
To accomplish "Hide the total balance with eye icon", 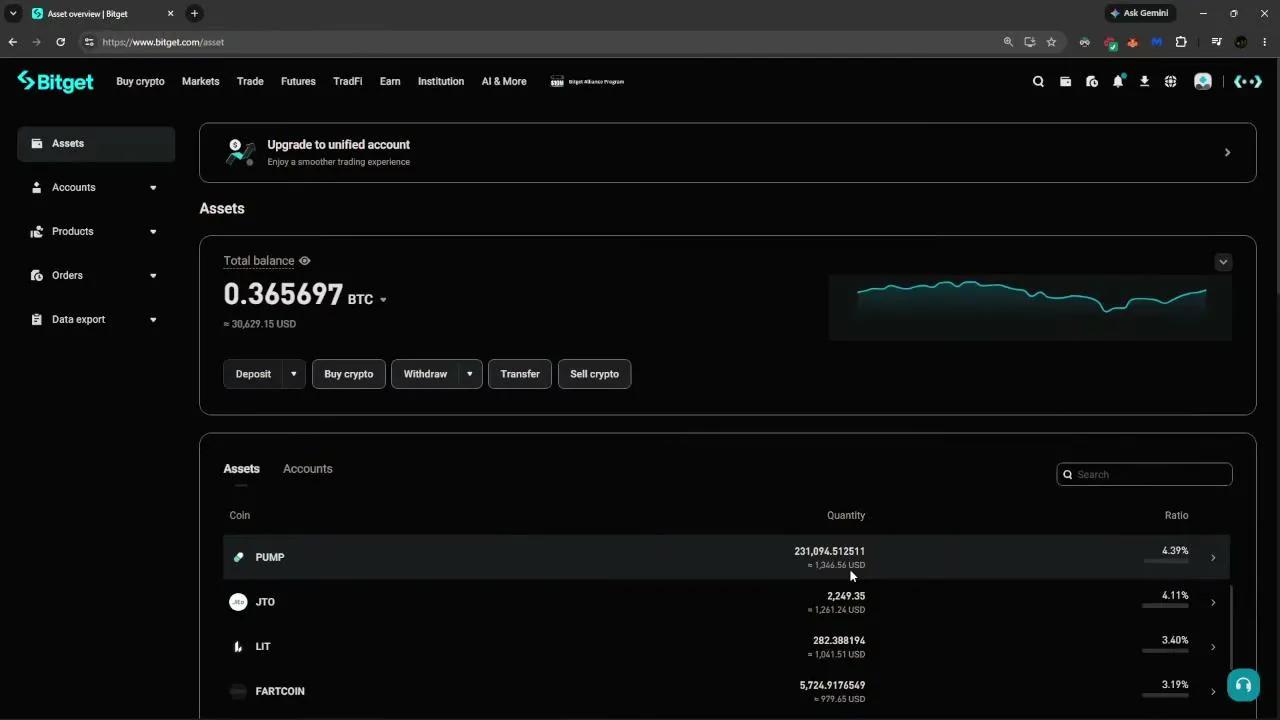I will (x=305, y=261).
